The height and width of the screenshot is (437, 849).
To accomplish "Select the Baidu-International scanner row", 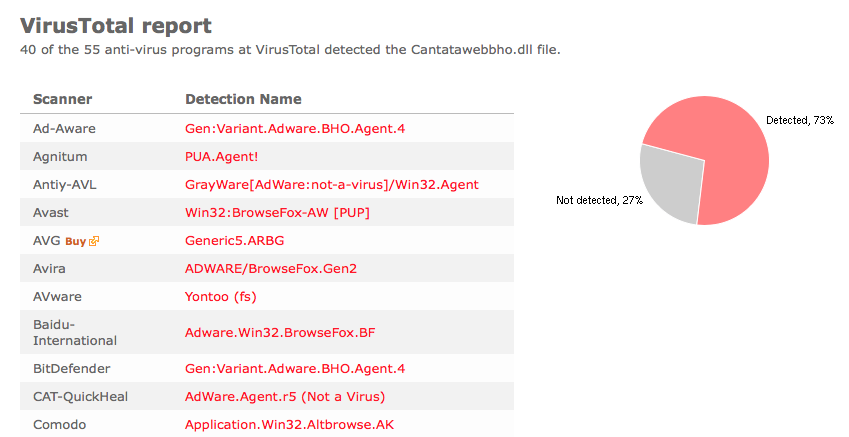I will coord(267,332).
